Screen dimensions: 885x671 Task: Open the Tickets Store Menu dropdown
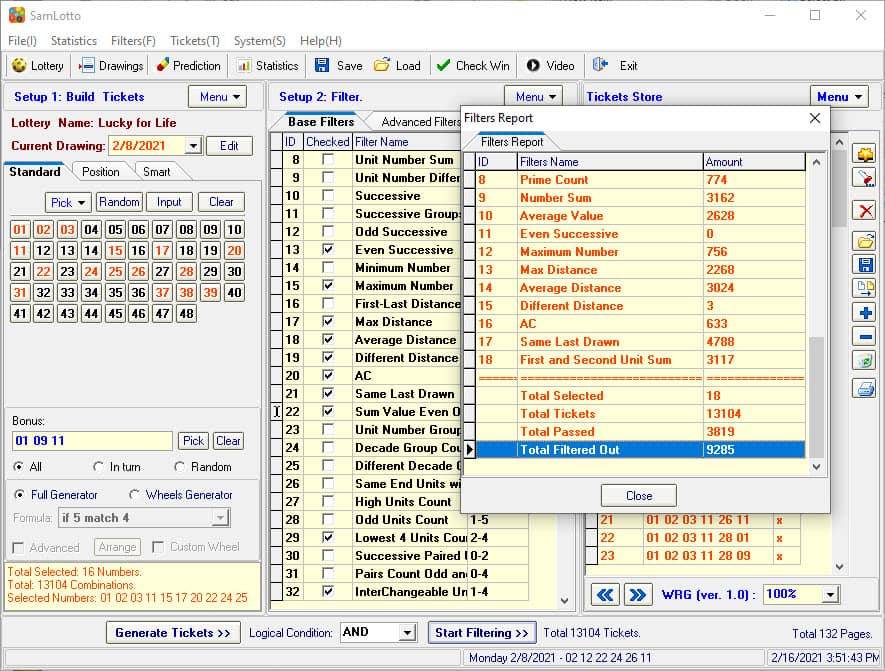[839, 97]
